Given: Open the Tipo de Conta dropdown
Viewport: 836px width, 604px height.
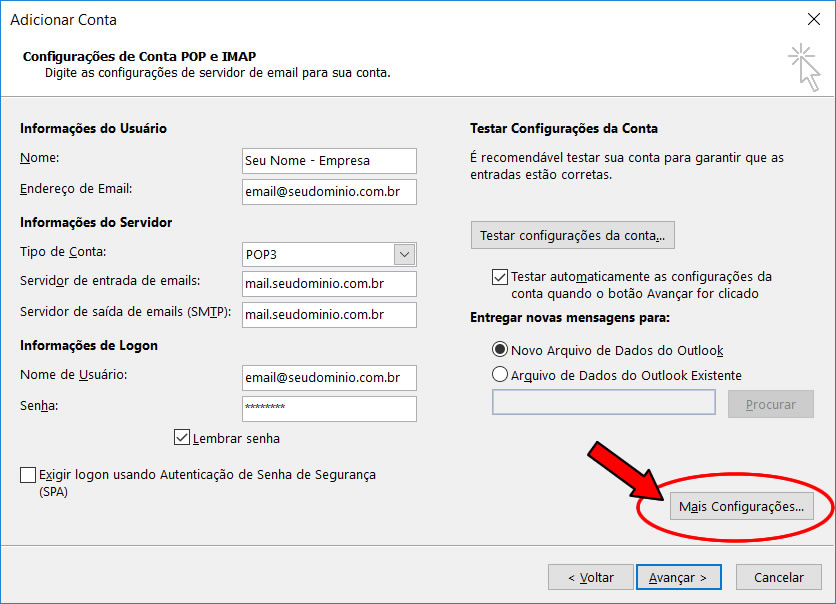Looking at the screenshot, I should point(404,254).
